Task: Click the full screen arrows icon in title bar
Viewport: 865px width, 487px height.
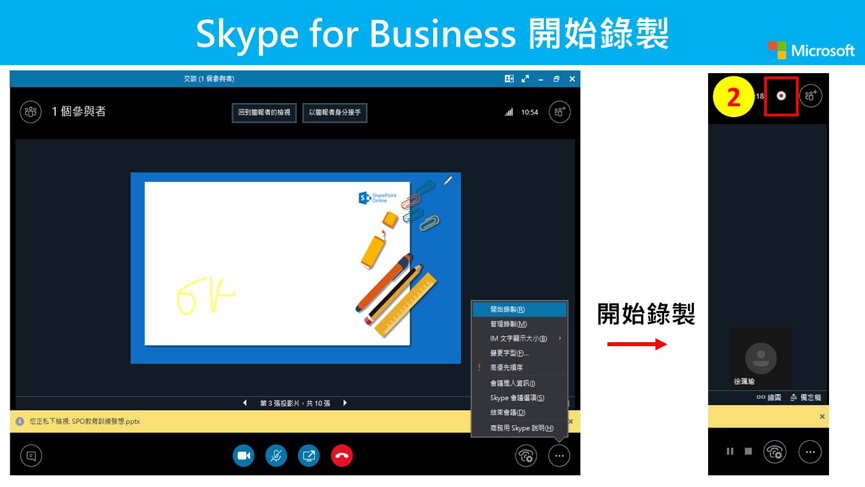Action: coord(525,79)
